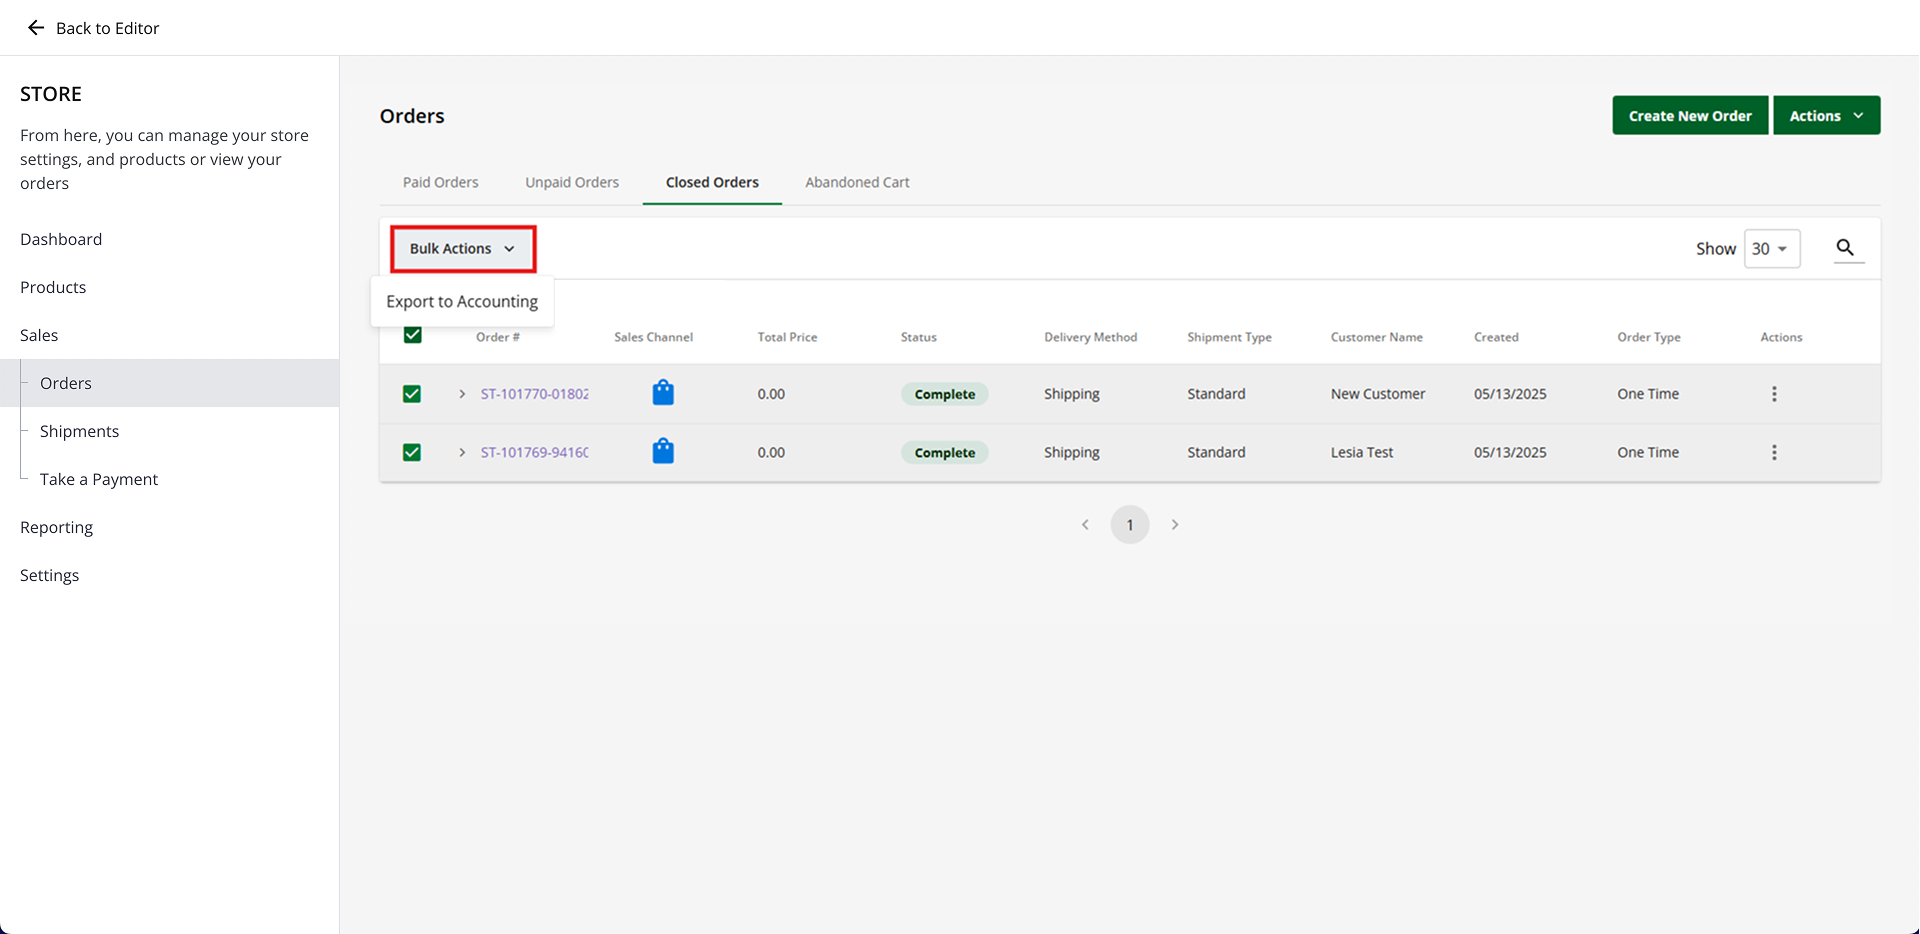The height and width of the screenshot is (934, 1920).
Task: Uncheck order ST-101770 checkbox
Action: pos(412,394)
